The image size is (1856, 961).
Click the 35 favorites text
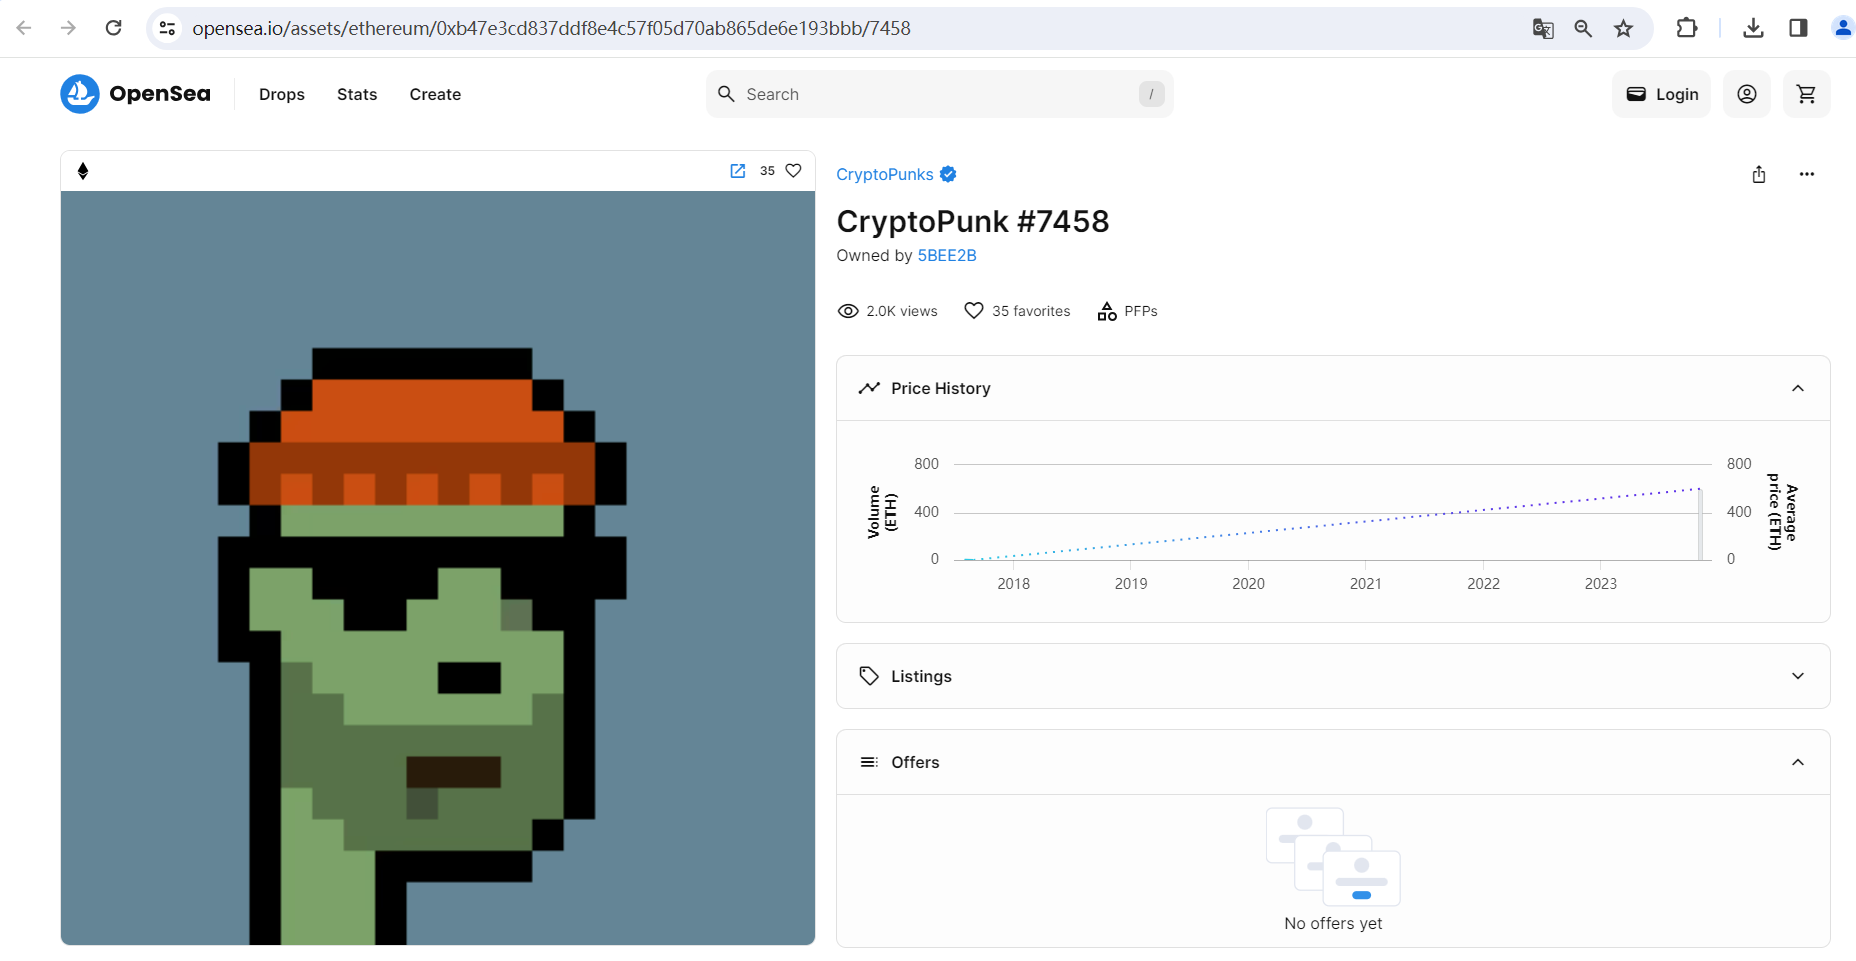[x=1031, y=311]
